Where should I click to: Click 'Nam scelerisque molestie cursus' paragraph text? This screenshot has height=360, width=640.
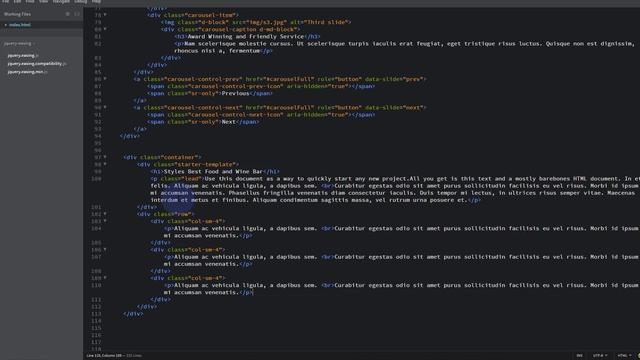pyautogui.click(x=239, y=44)
